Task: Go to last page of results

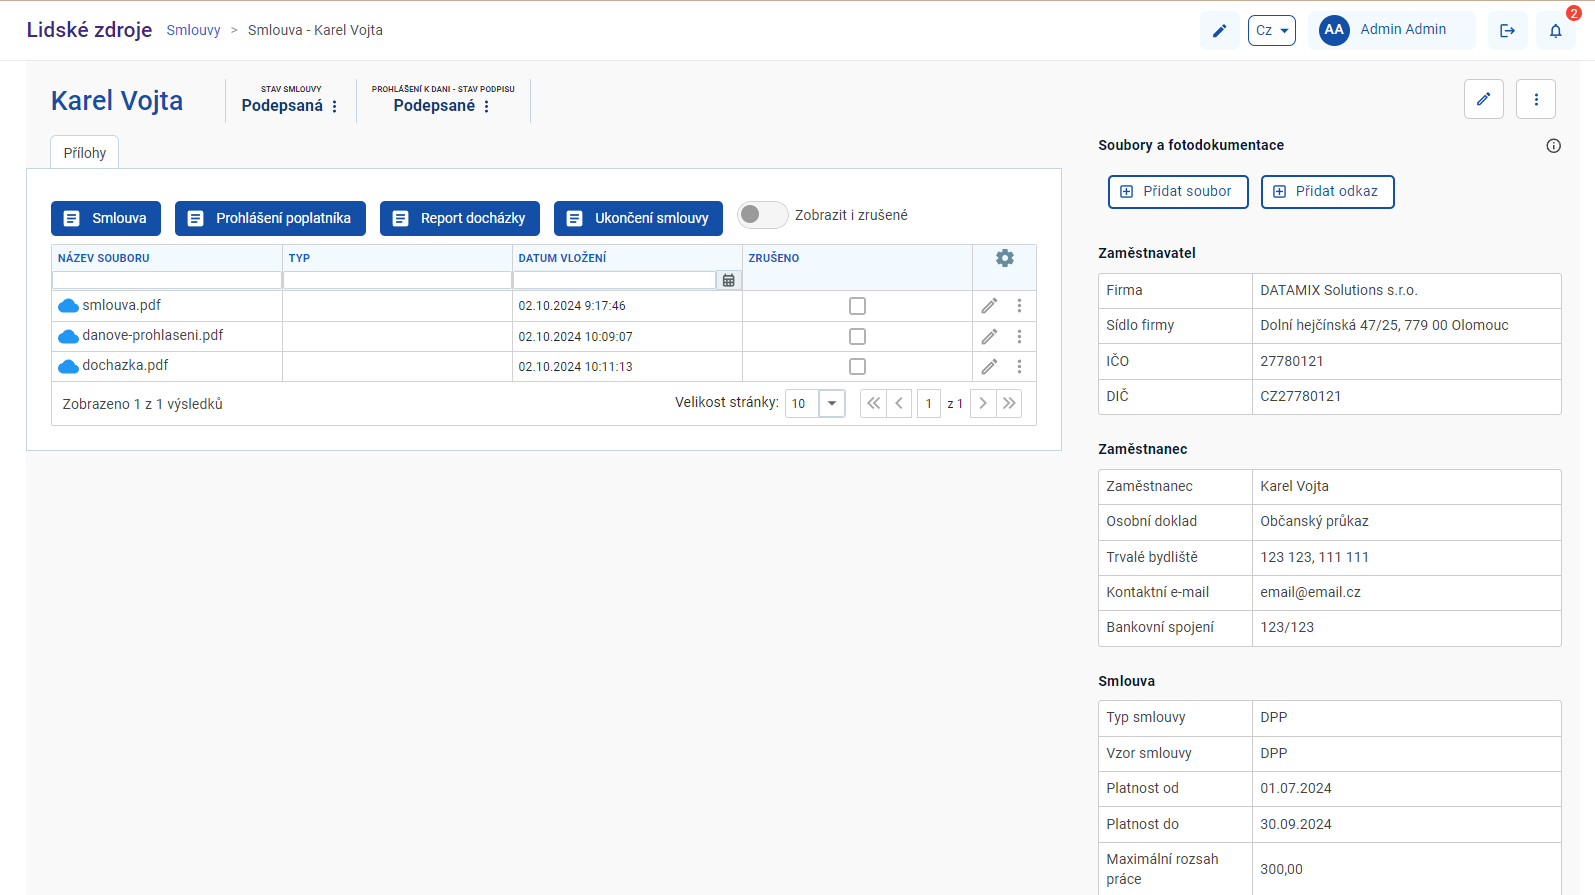Action: click(1009, 404)
